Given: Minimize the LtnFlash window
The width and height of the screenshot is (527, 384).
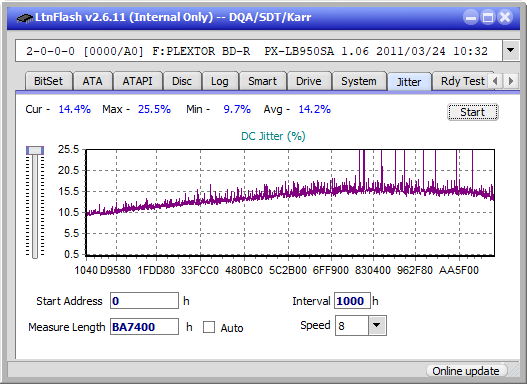Looking at the screenshot, I should click(471, 17).
